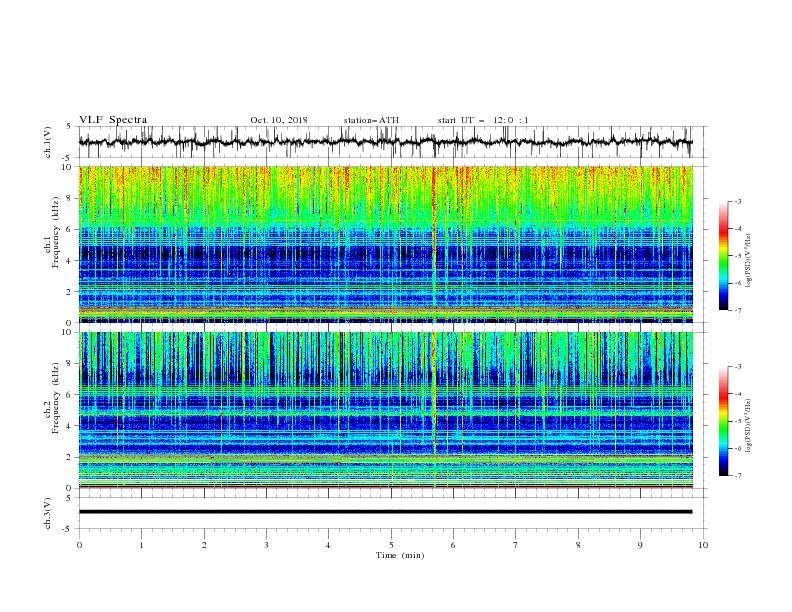The image size is (792, 612).
Task: Click time axis tick label "2"
Action: (x=204, y=545)
